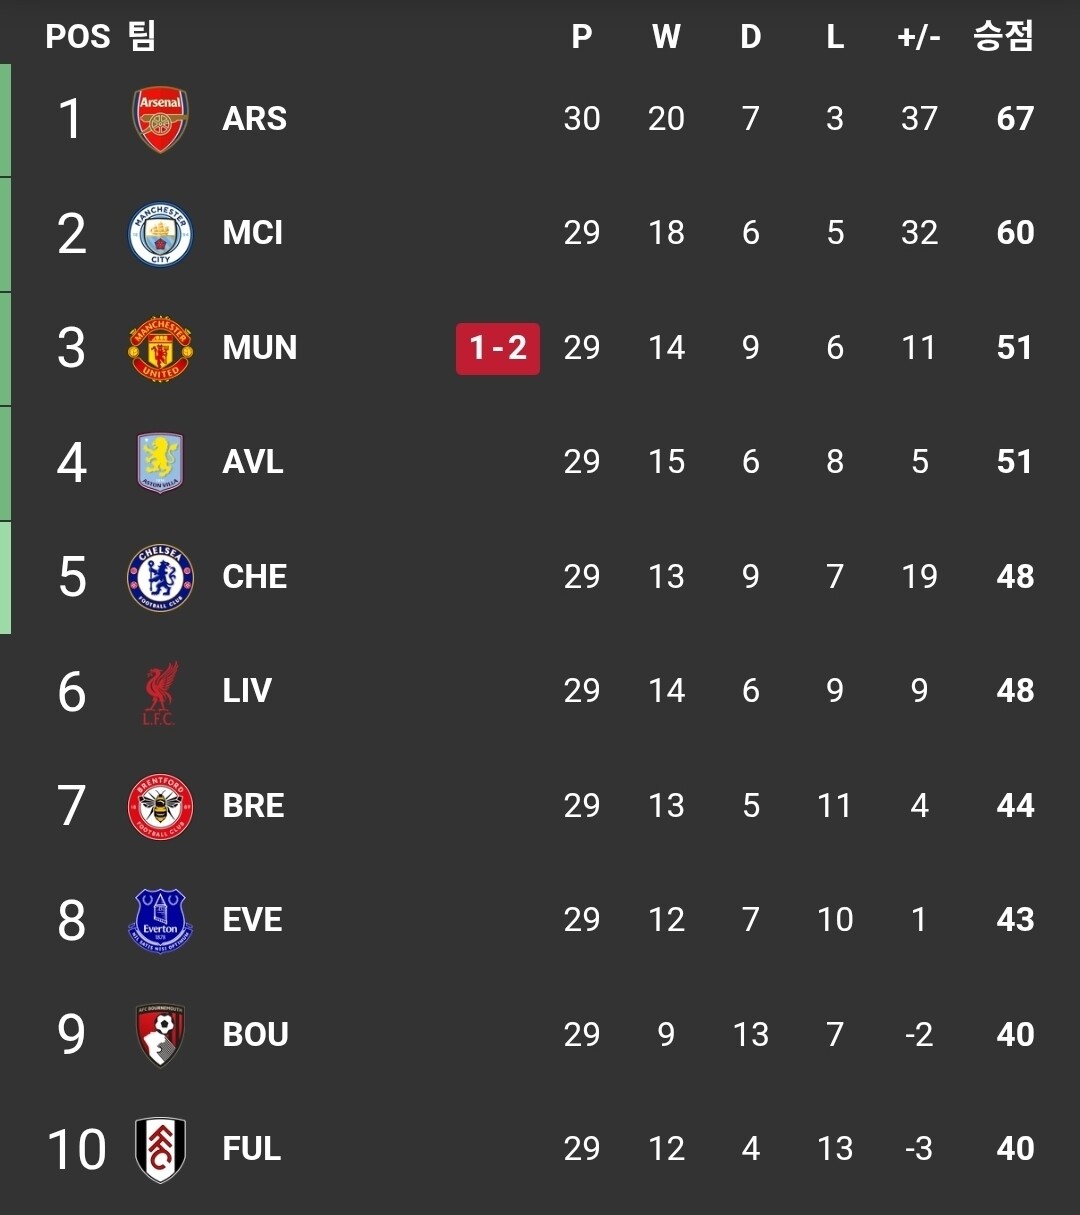Select the CHE team name
The width and height of the screenshot is (1080, 1215).
tap(254, 577)
